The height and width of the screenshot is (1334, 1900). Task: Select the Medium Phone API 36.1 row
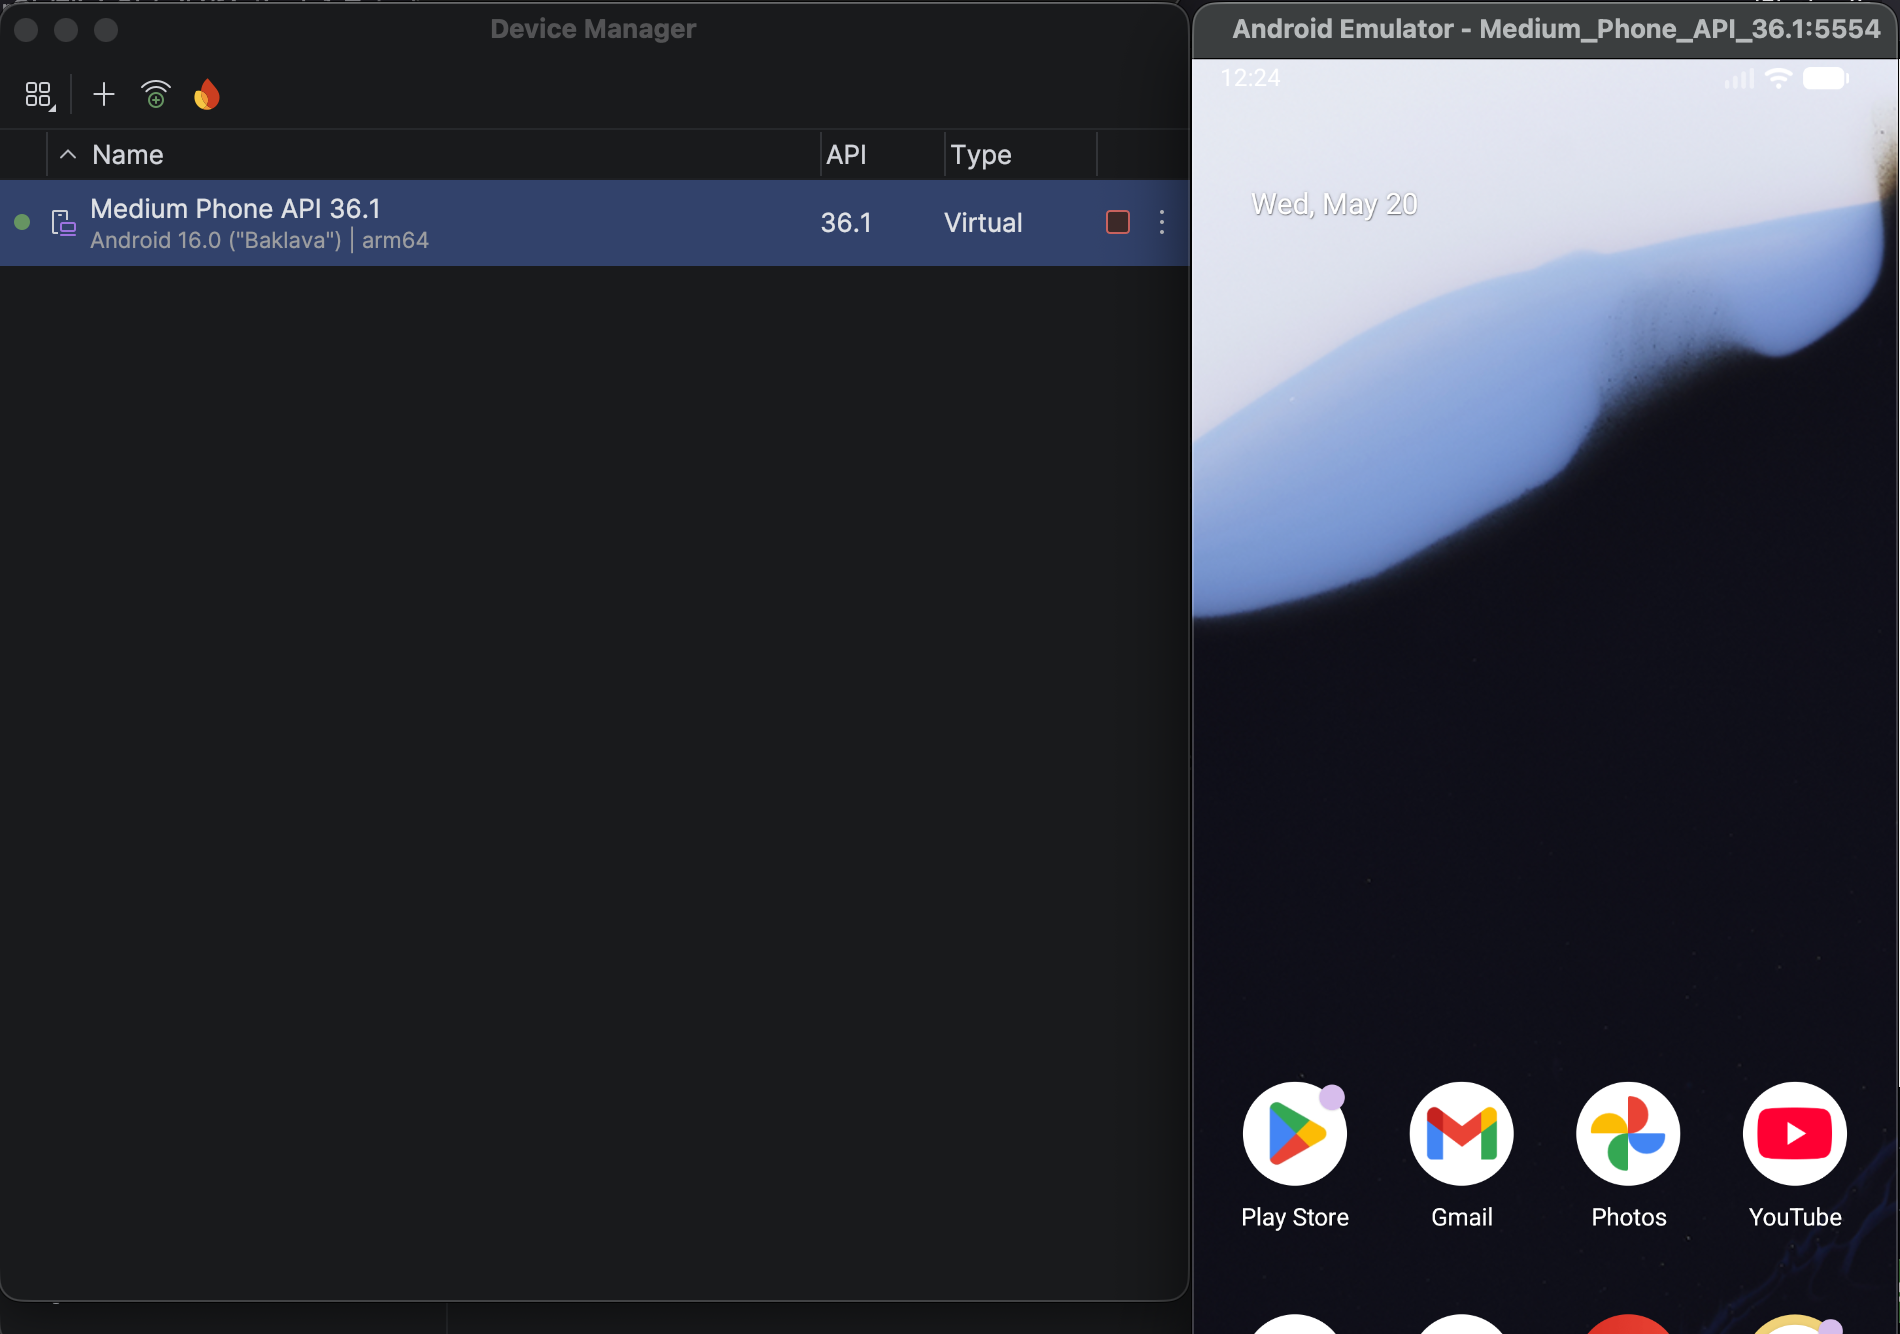pos(594,223)
